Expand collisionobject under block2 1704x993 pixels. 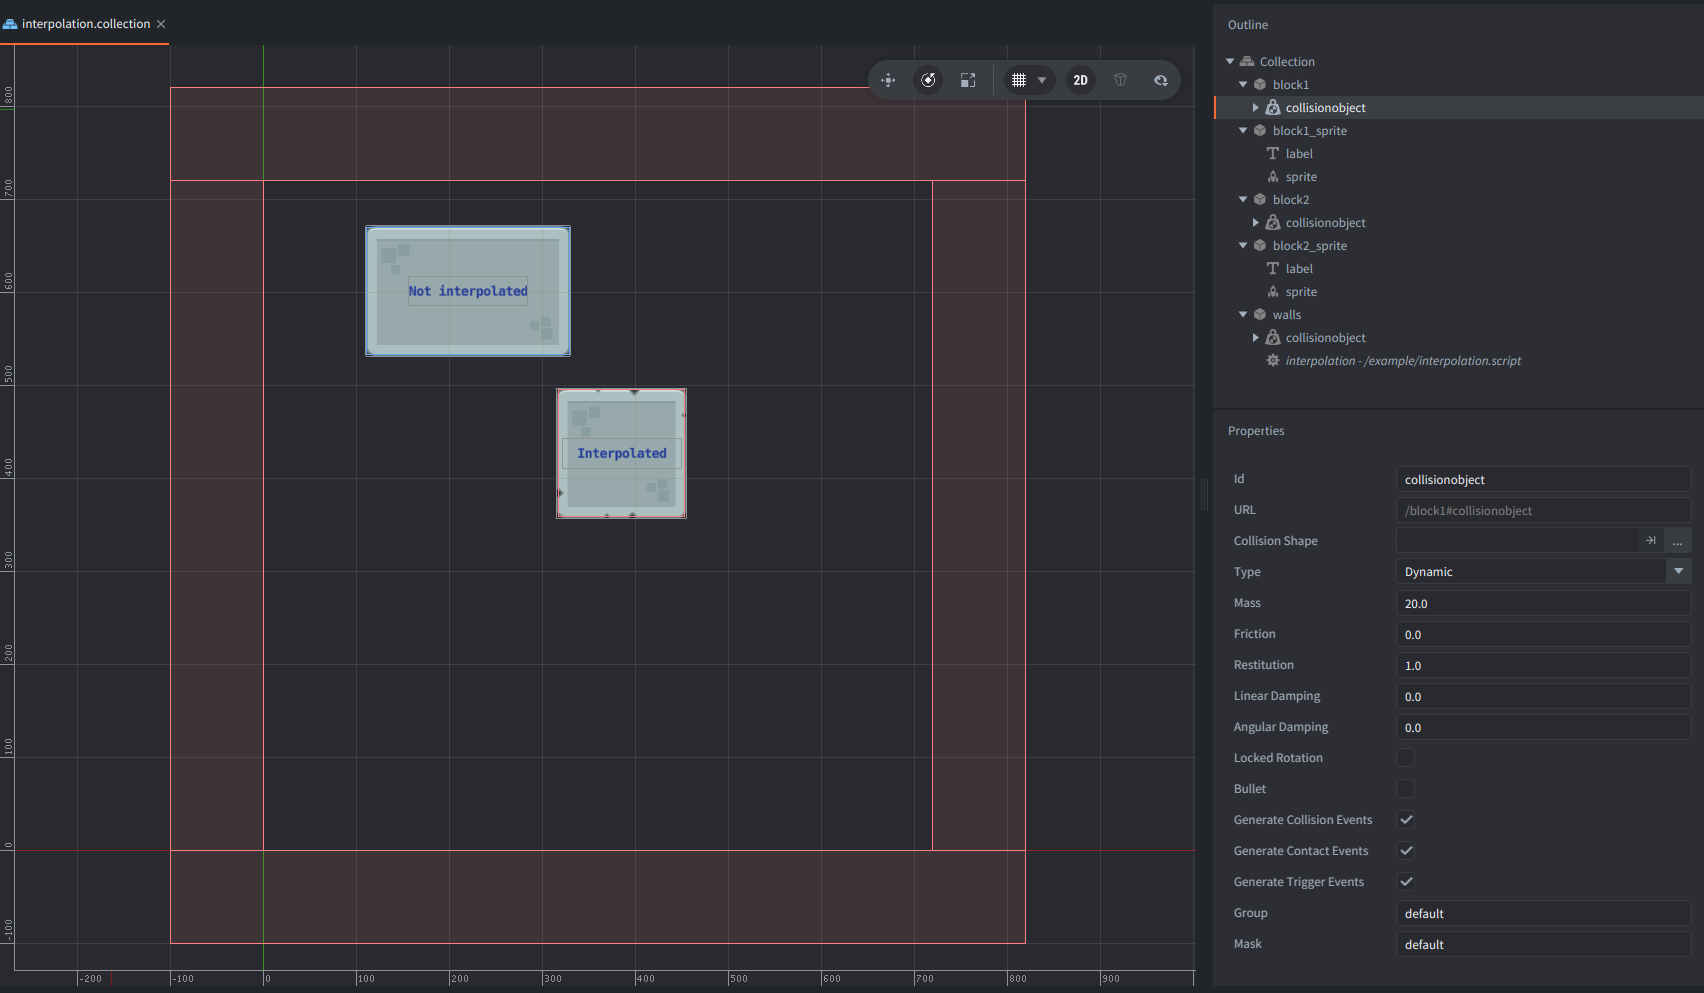(1256, 223)
